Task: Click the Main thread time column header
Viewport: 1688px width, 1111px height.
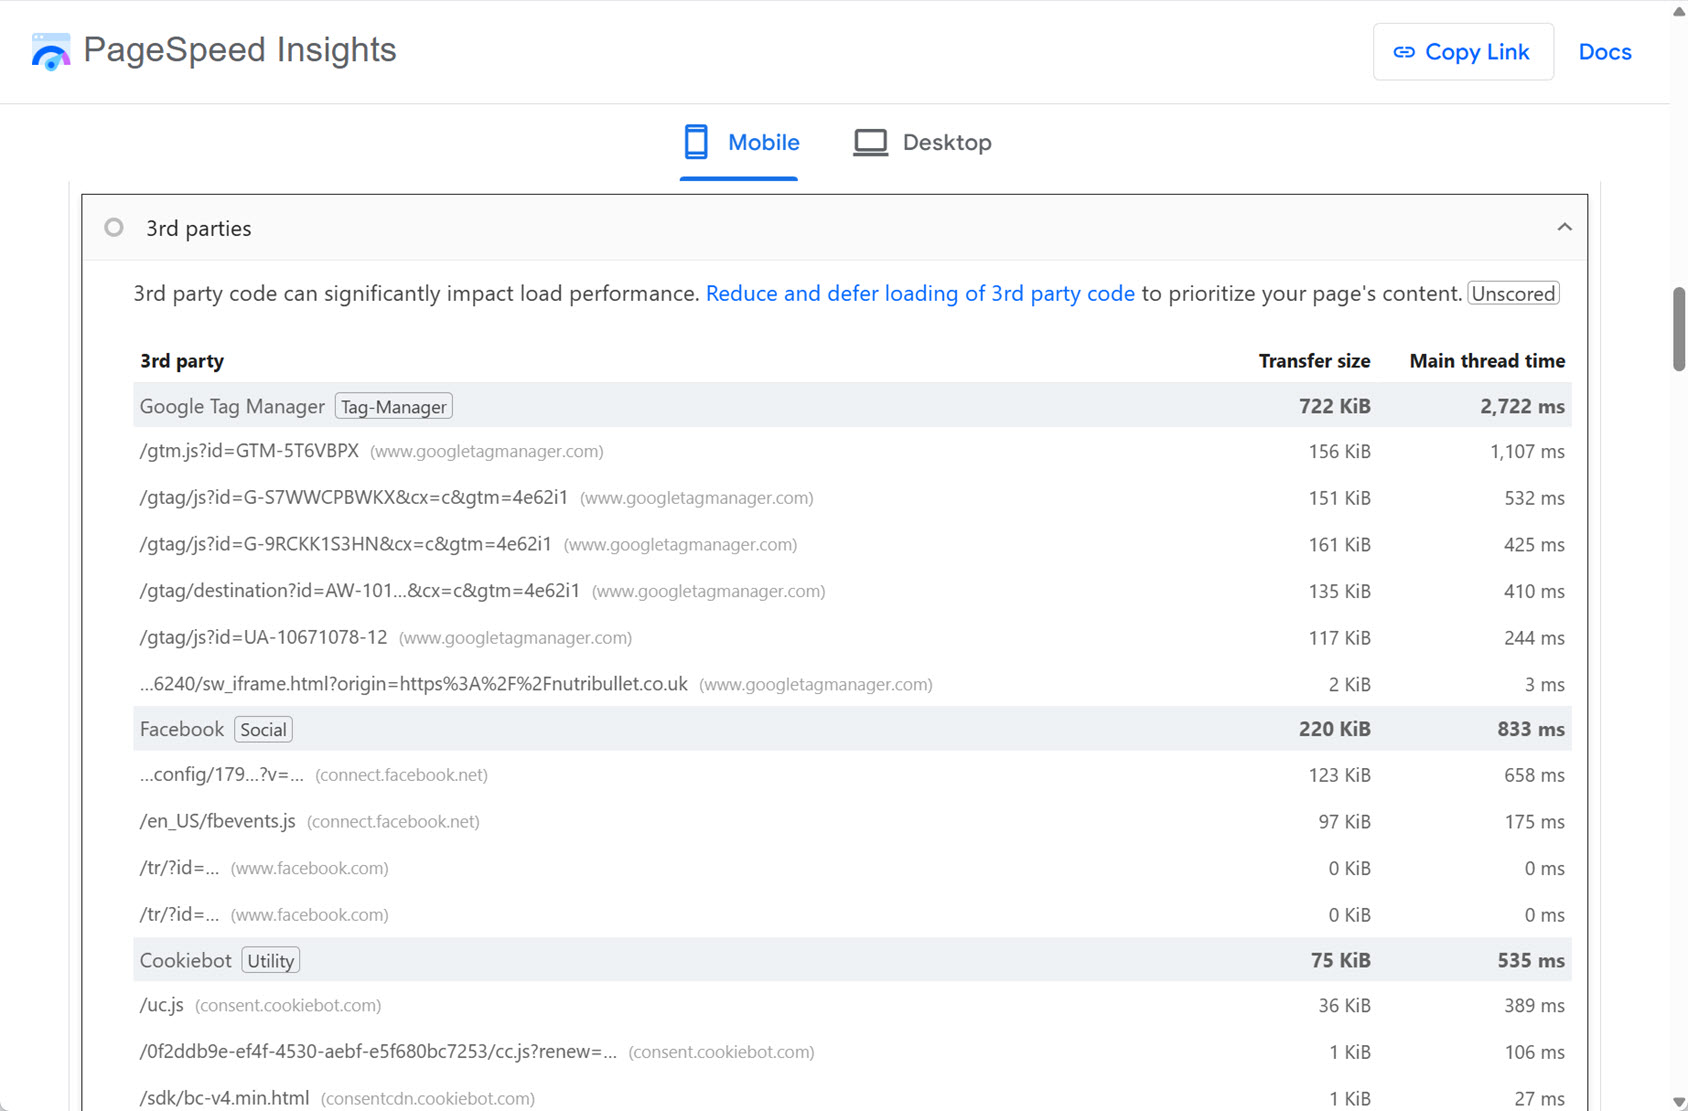Action: [x=1486, y=361]
